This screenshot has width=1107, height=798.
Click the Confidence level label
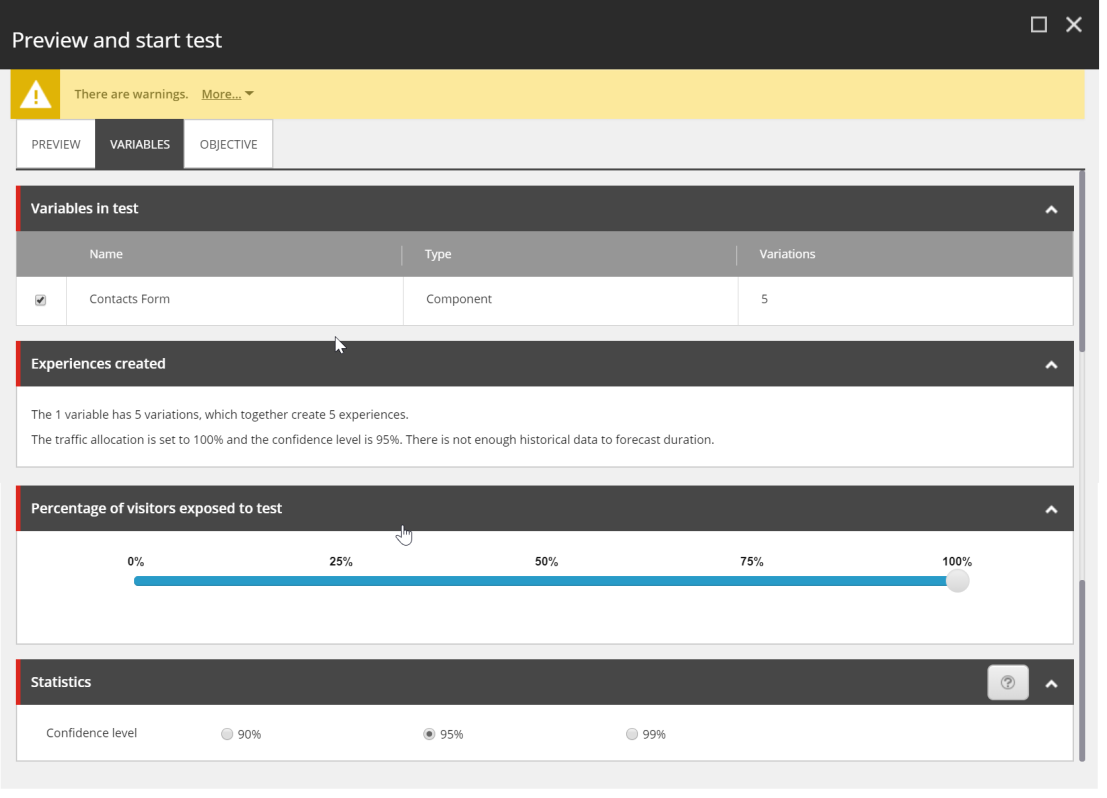(x=92, y=733)
